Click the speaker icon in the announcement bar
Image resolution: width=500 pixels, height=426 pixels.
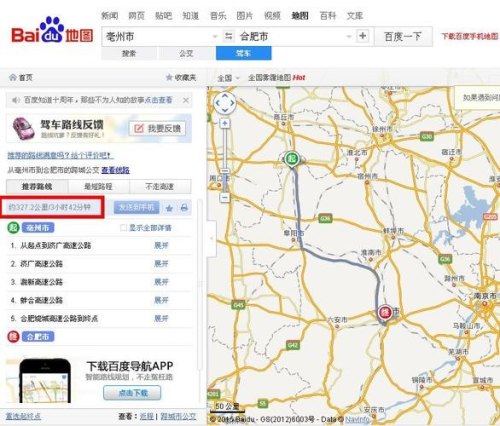[x=16, y=100]
